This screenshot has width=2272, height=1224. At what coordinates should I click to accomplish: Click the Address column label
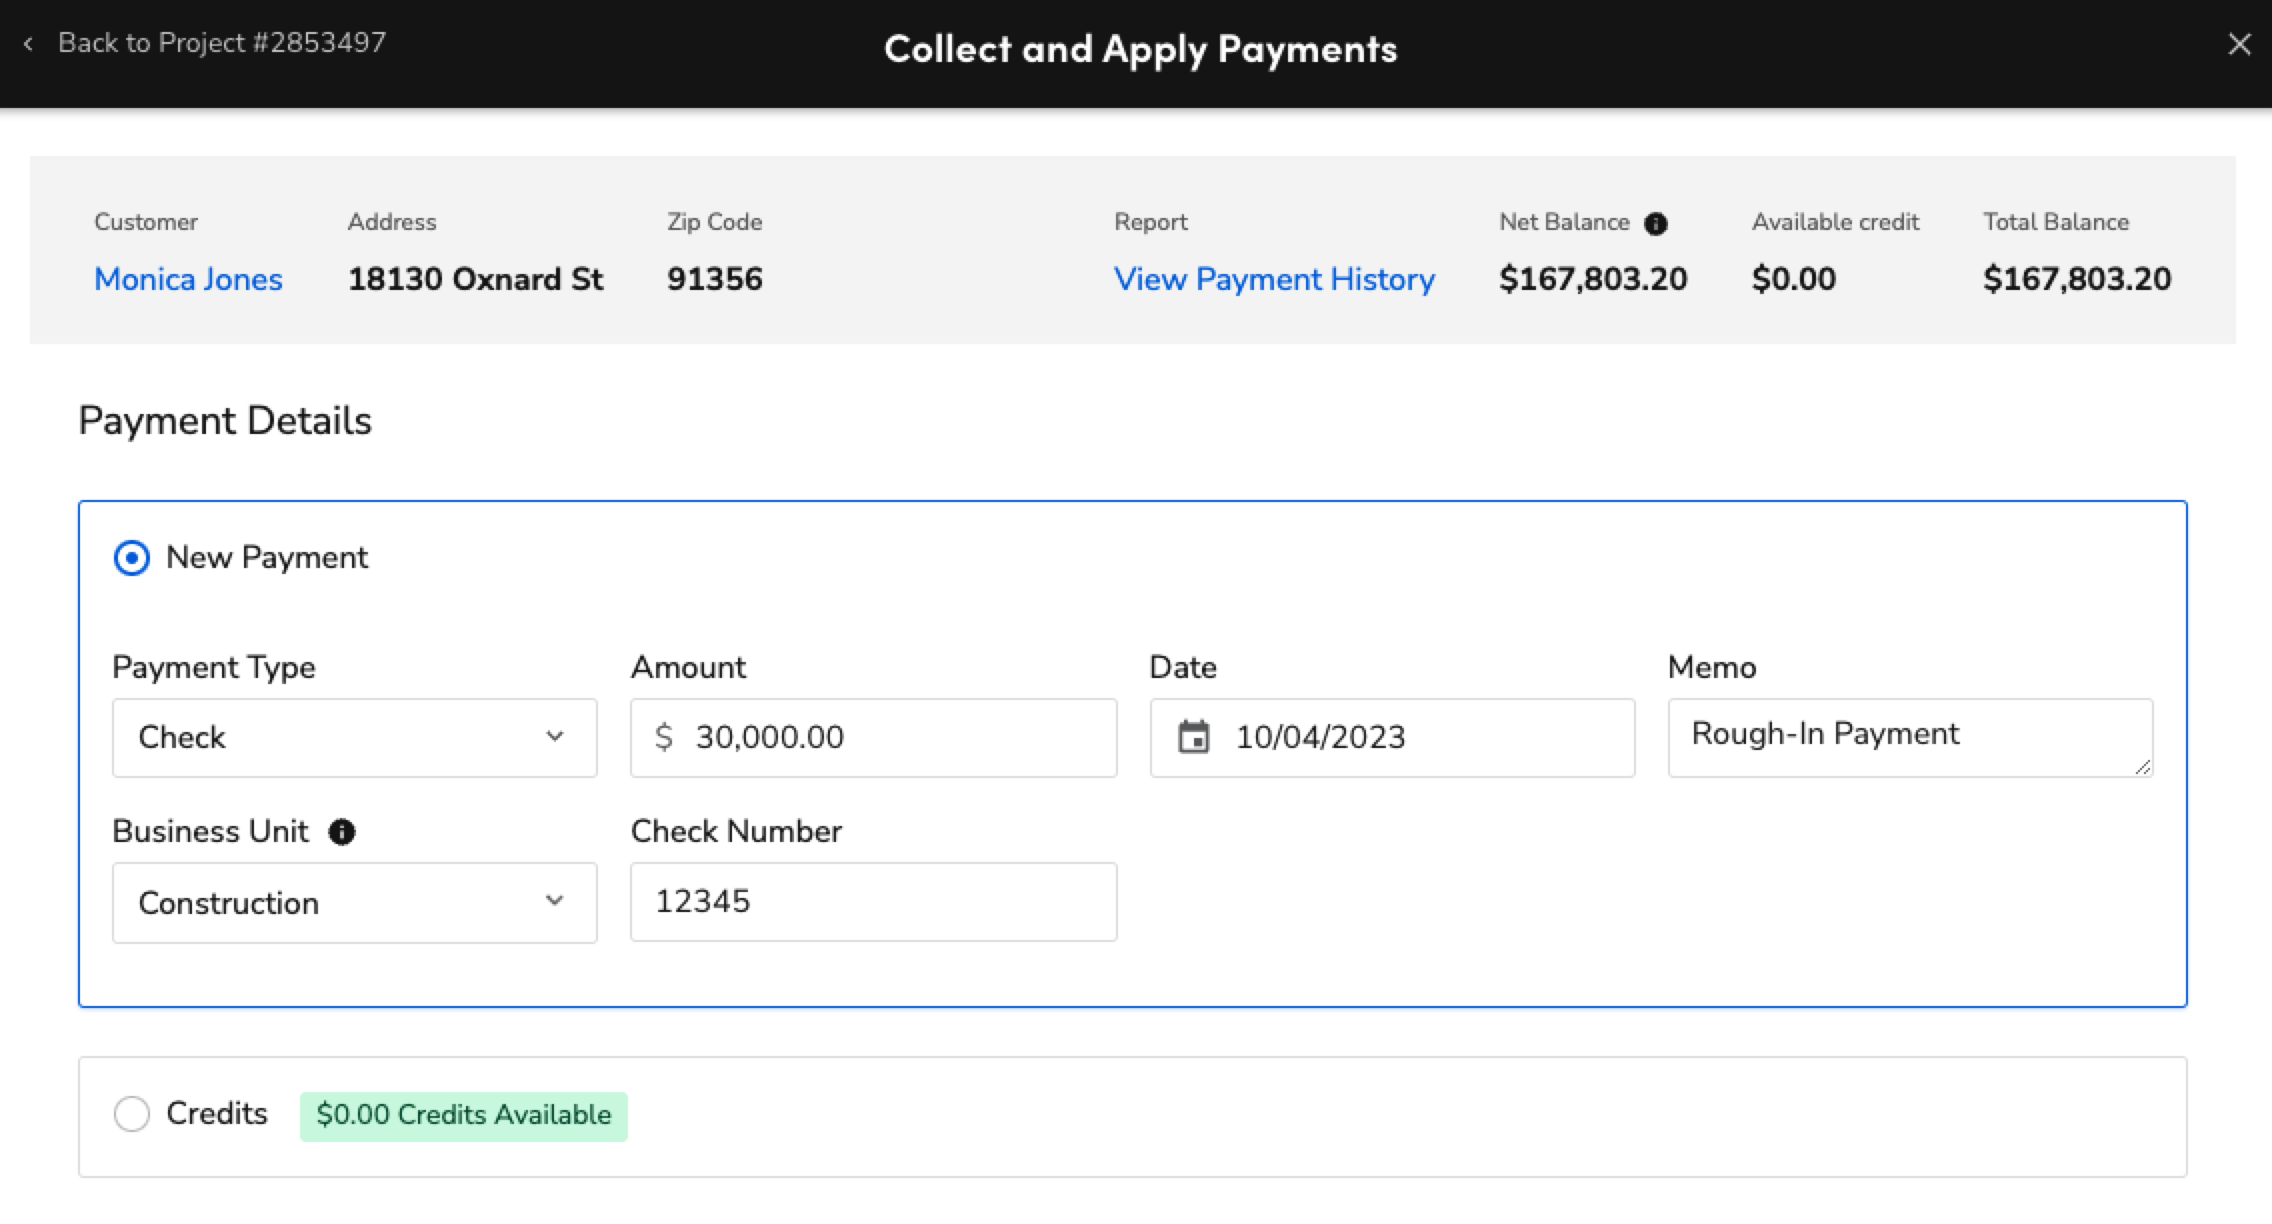[392, 222]
